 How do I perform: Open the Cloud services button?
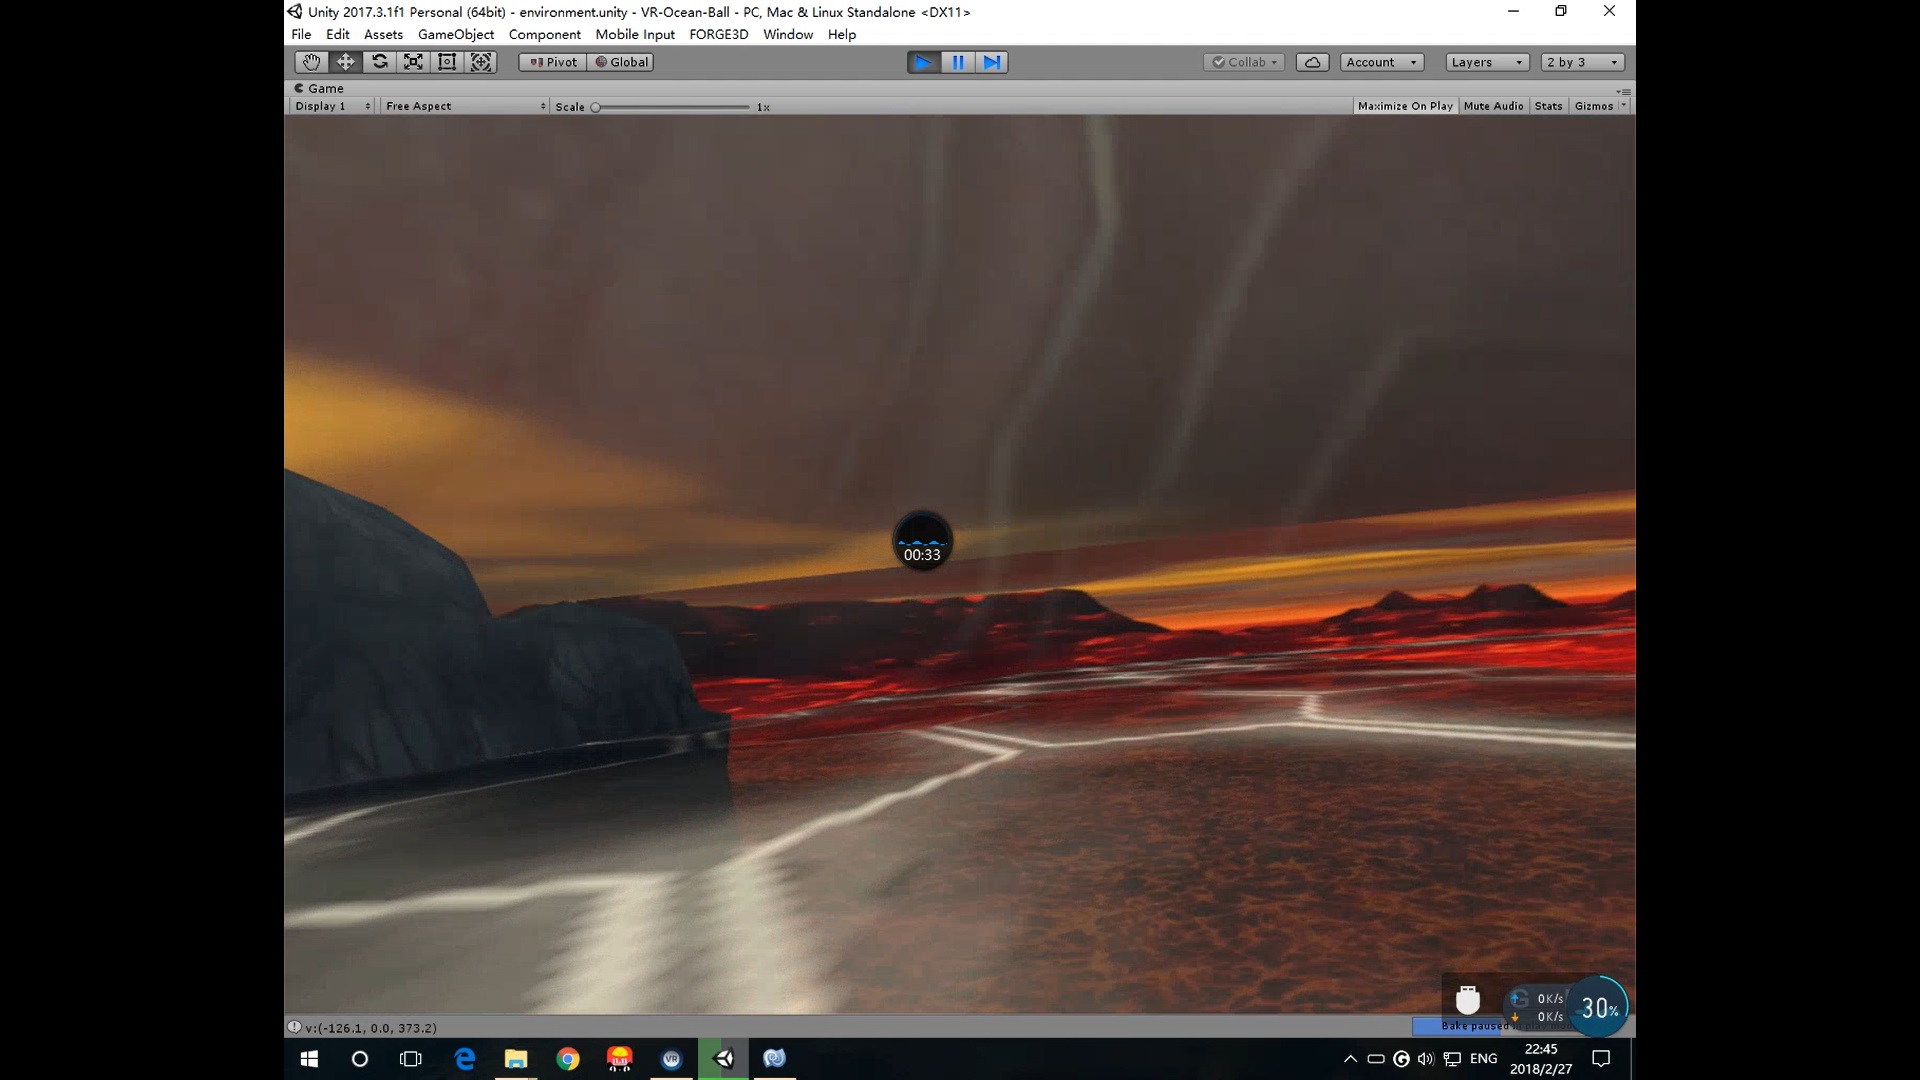click(x=1312, y=62)
